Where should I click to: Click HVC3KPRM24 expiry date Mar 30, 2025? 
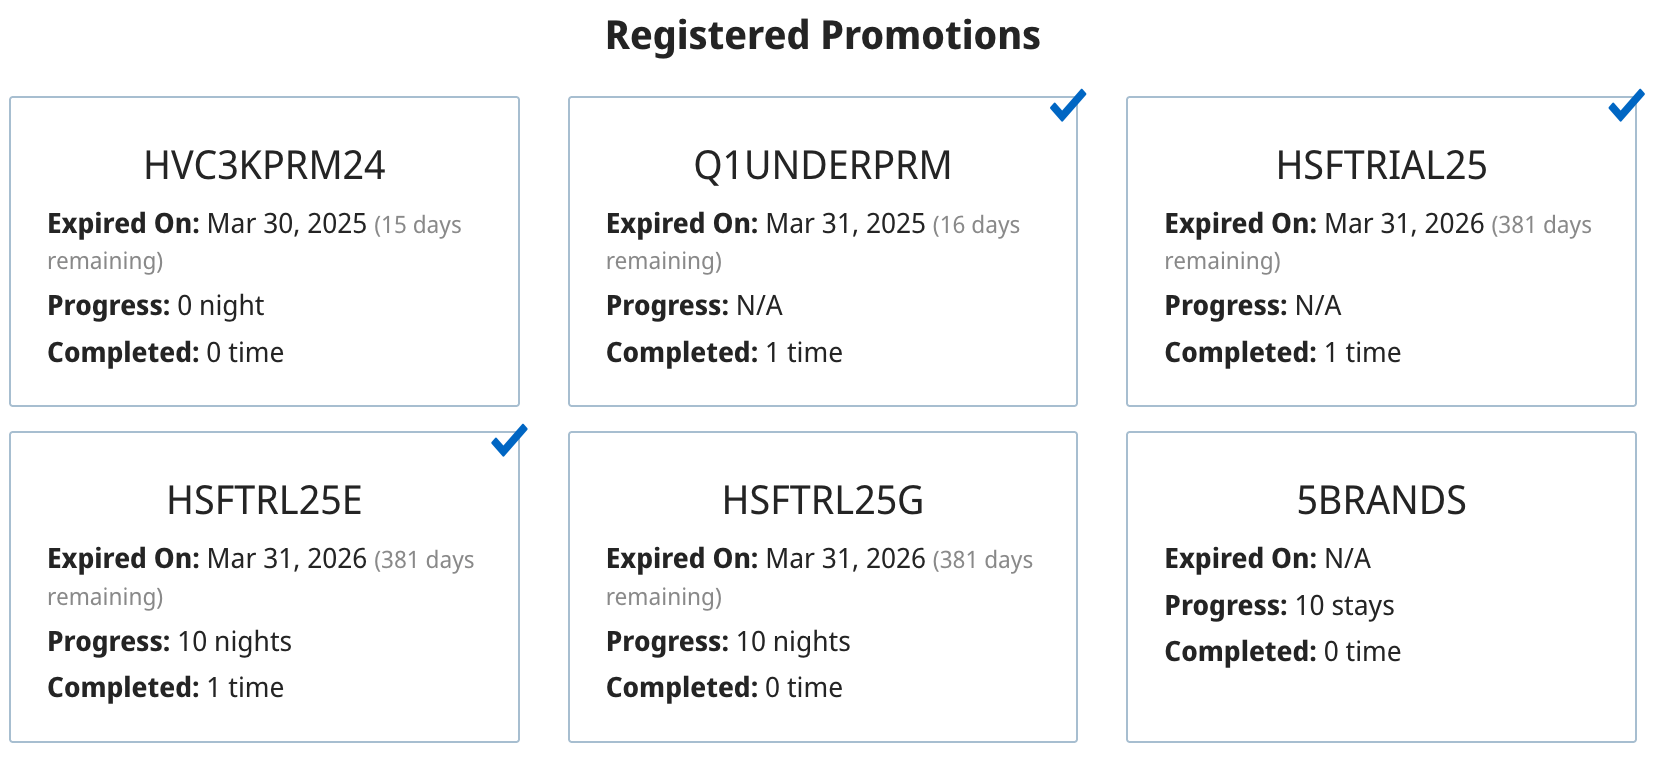coord(287,224)
